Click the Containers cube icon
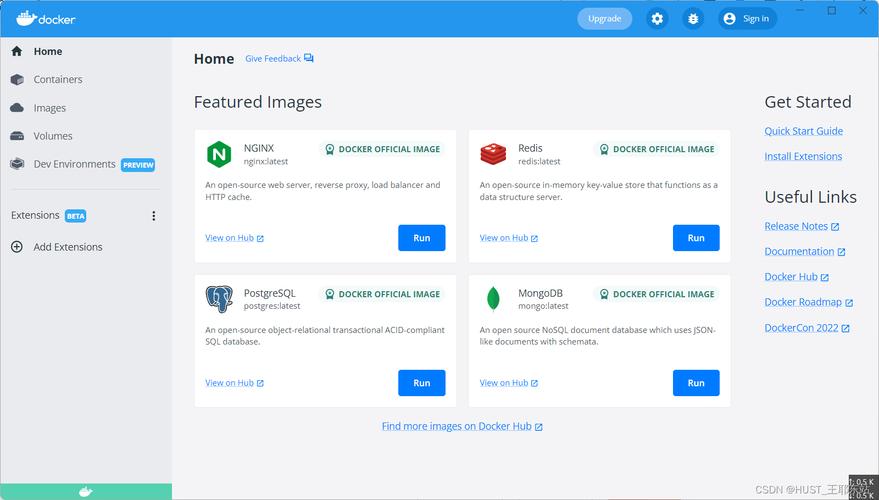 (x=17, y=80)
